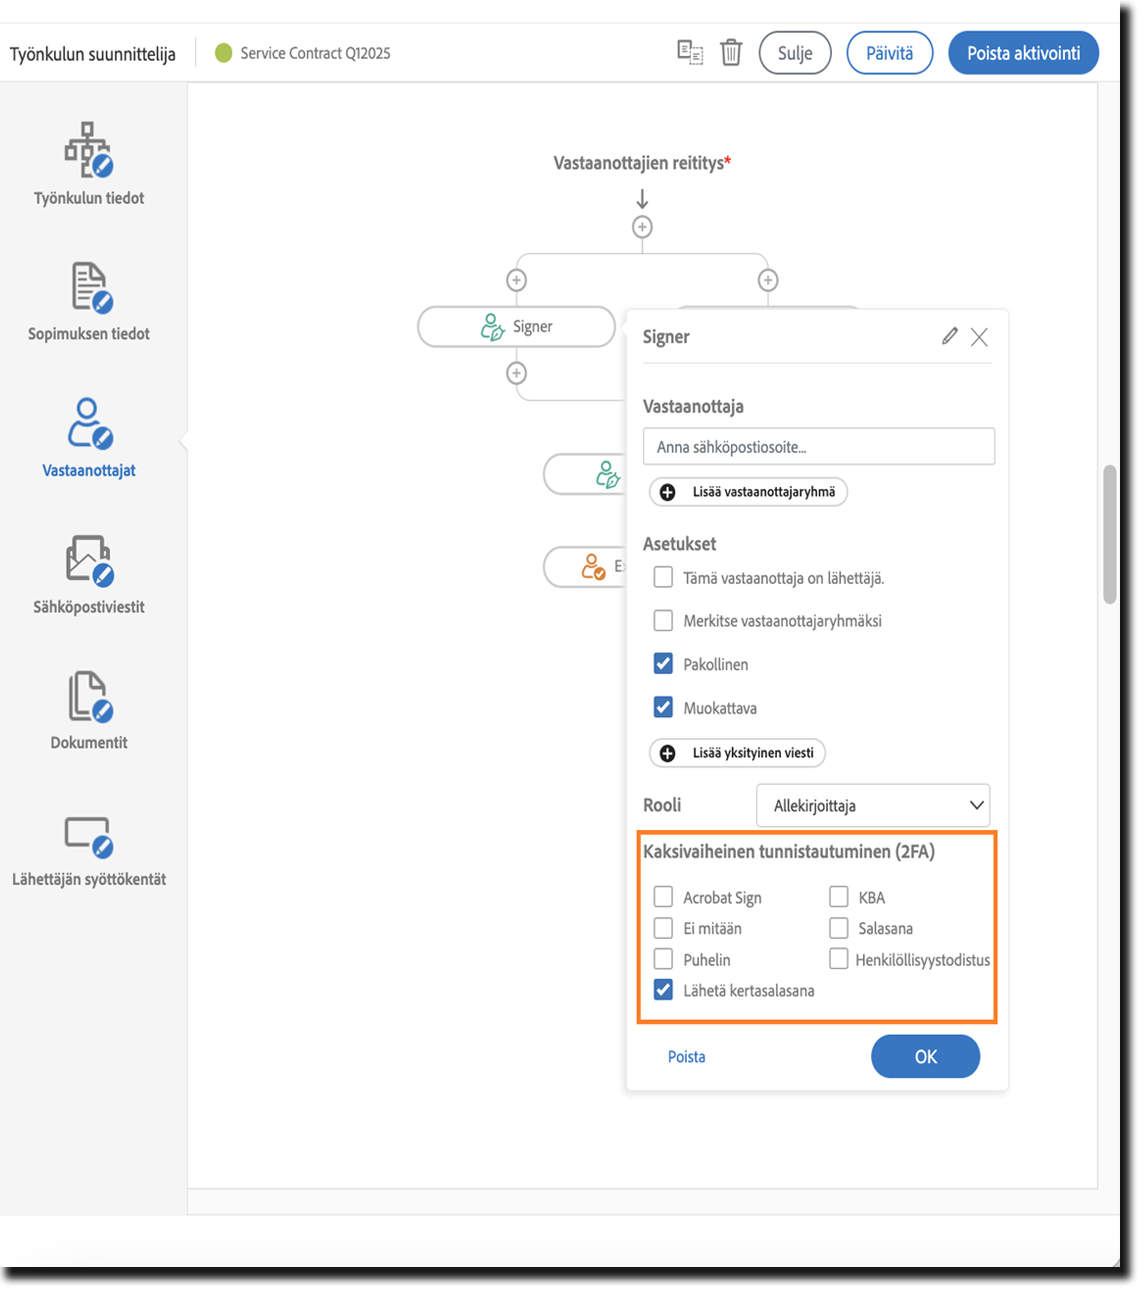
Task: Enable Tämä vastaanottaja on lähettäjä checkbox
Action: click(x=663, y=578)
